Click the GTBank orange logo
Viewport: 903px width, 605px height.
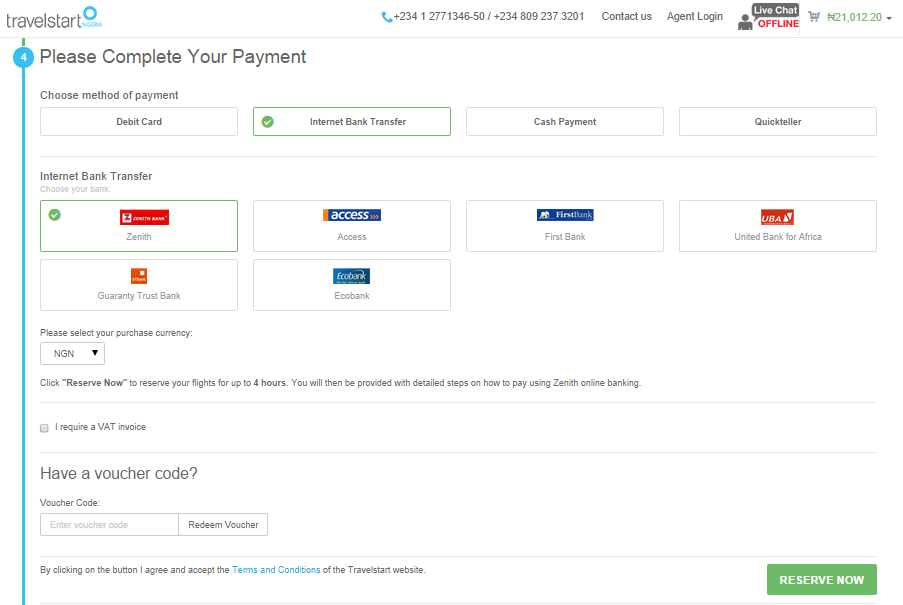[x=139, y=276]
